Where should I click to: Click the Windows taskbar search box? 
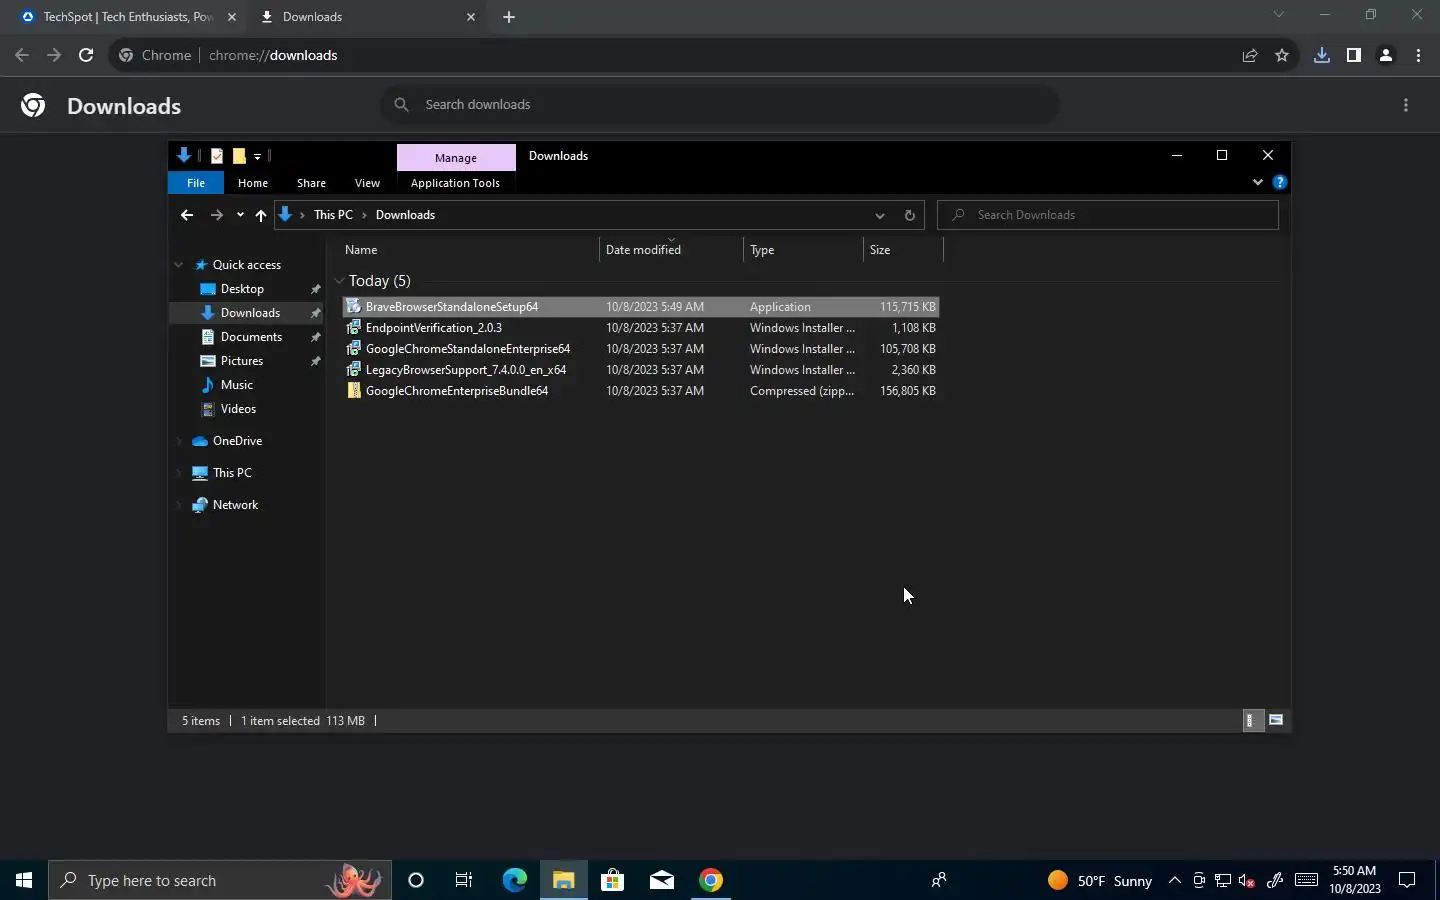220,880
